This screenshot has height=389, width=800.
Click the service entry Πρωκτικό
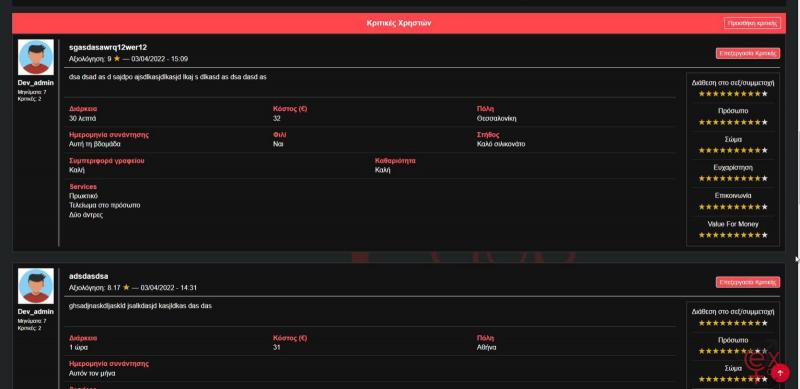[83, 196]
